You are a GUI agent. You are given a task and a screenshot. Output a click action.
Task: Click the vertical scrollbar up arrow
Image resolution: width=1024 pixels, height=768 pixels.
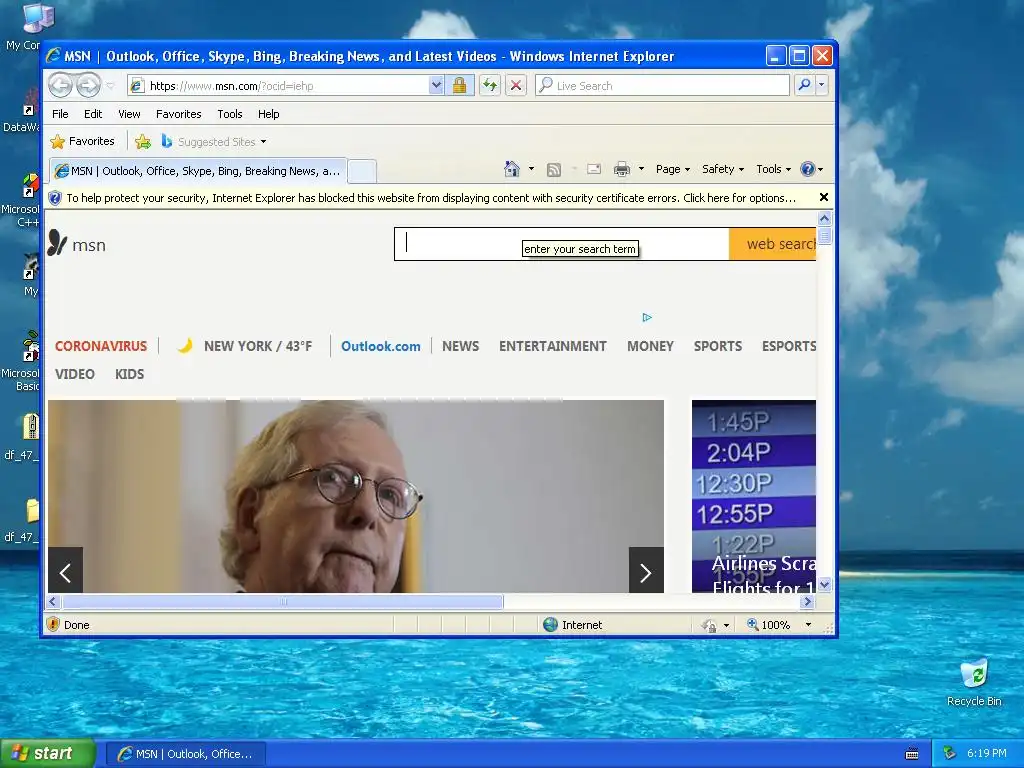tap(824, 219)
